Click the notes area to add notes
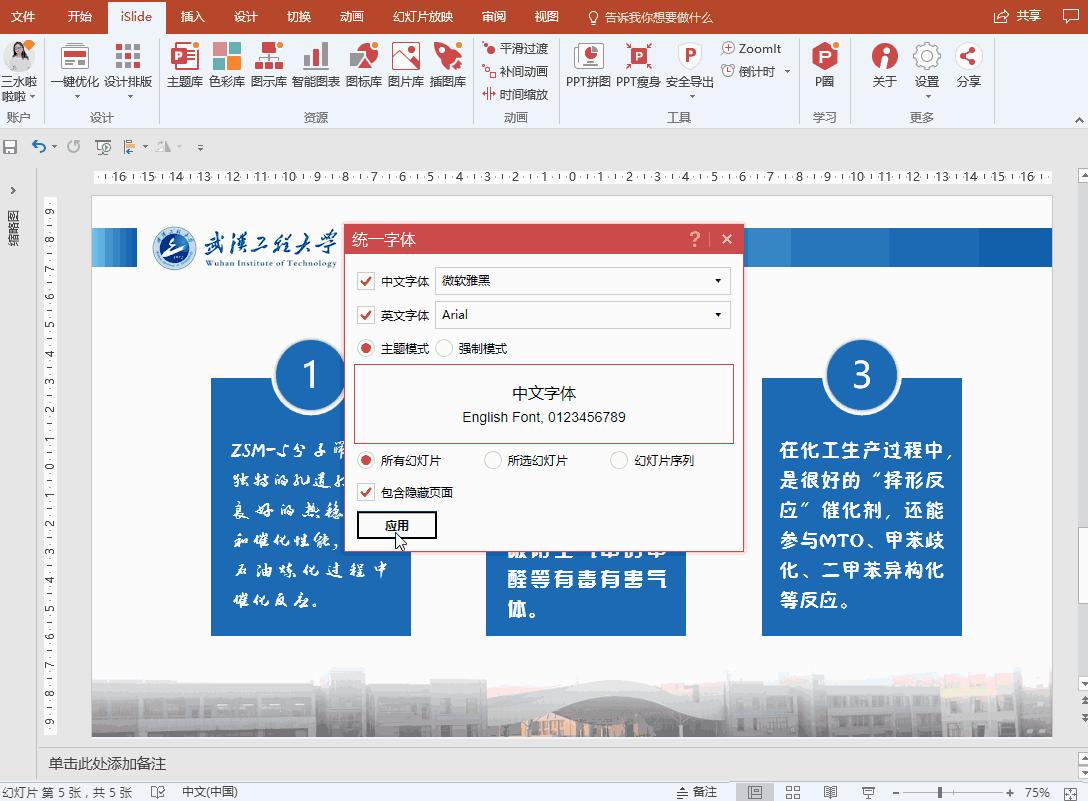The image size is (1088, 801). pos(300,762)
